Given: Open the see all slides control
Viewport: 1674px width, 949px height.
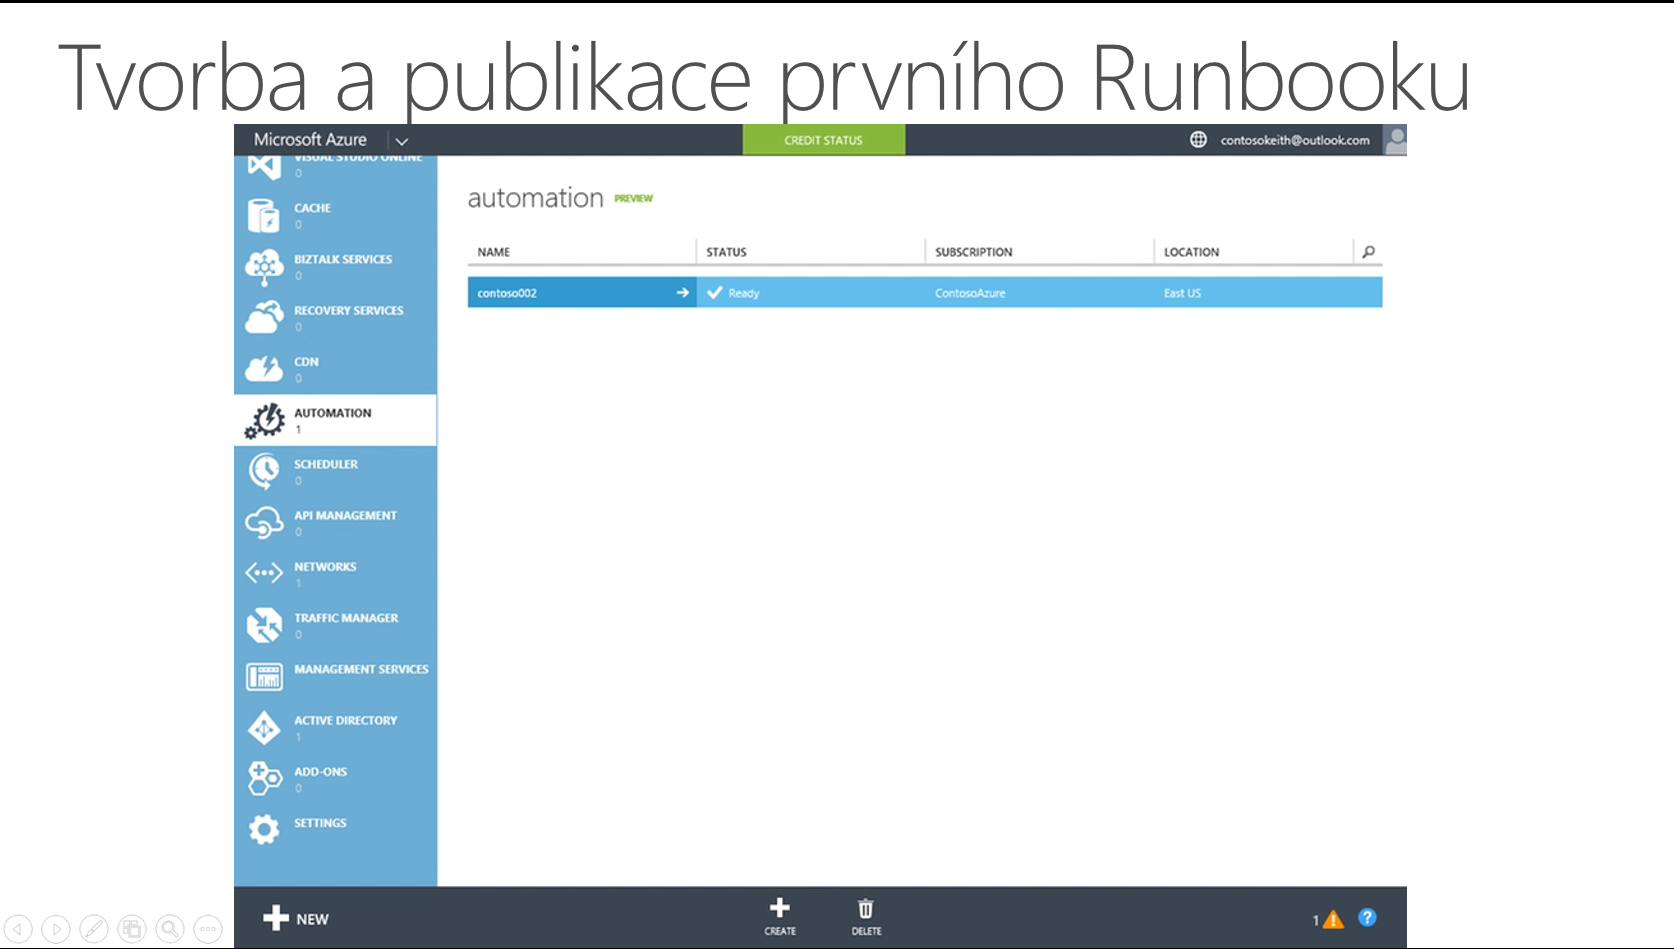Looking at the screenshot, I should pyautogui.click(x=132, y=929).
